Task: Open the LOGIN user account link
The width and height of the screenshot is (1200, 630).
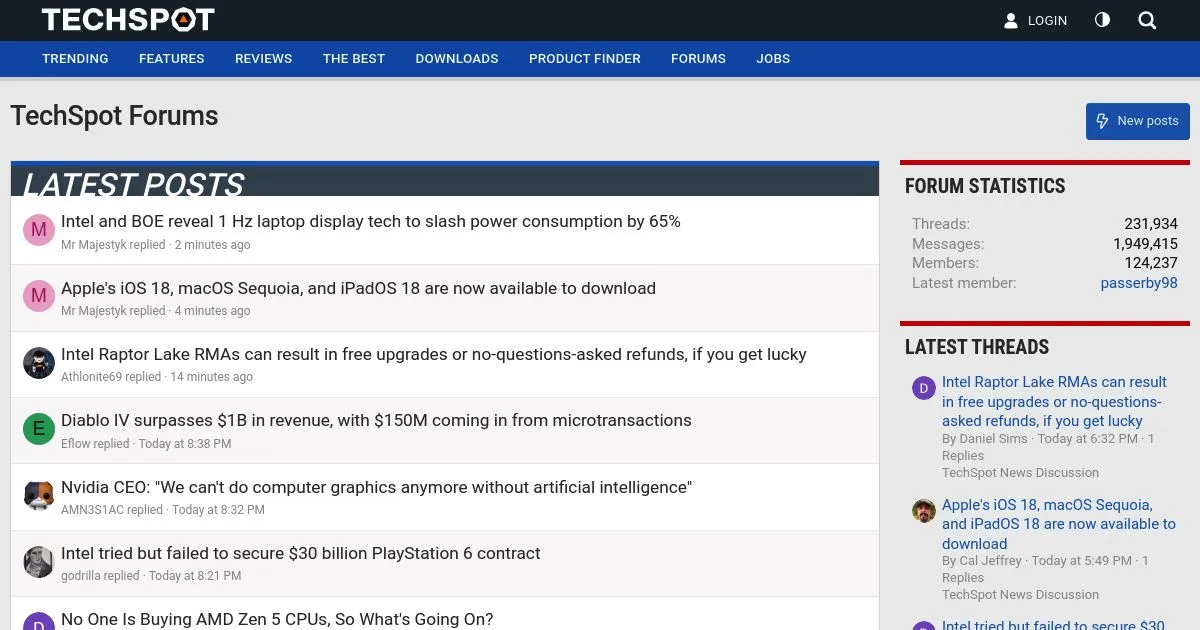Action: 1035,20
